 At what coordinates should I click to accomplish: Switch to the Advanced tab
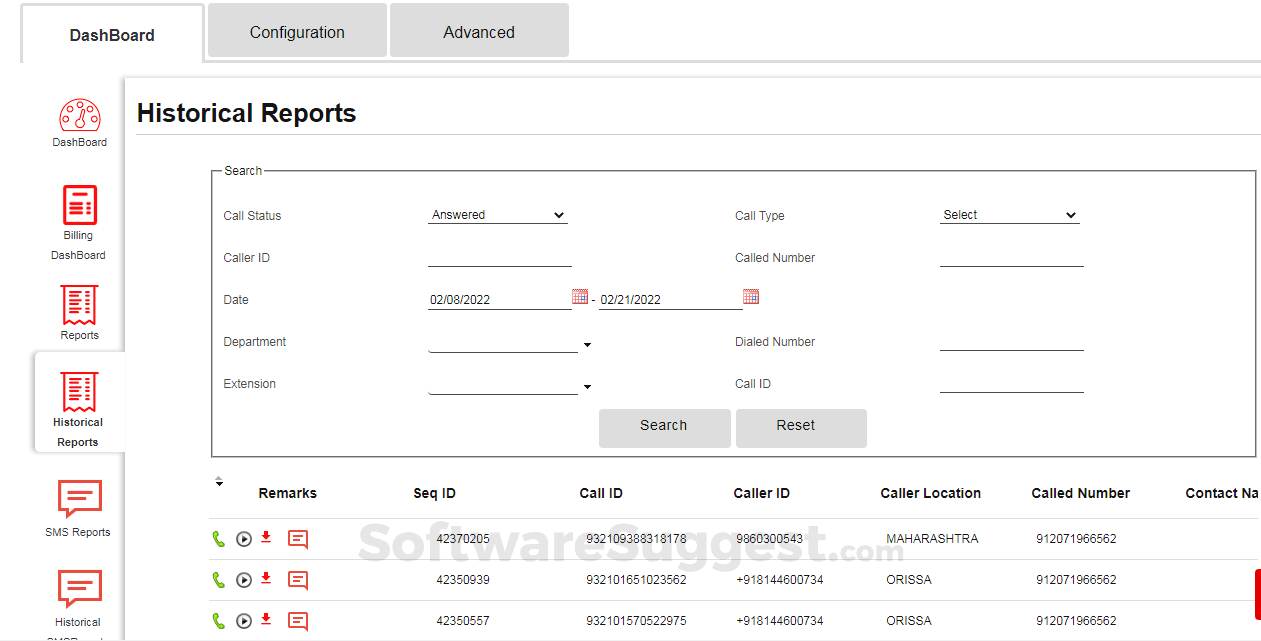click(479, 32)
